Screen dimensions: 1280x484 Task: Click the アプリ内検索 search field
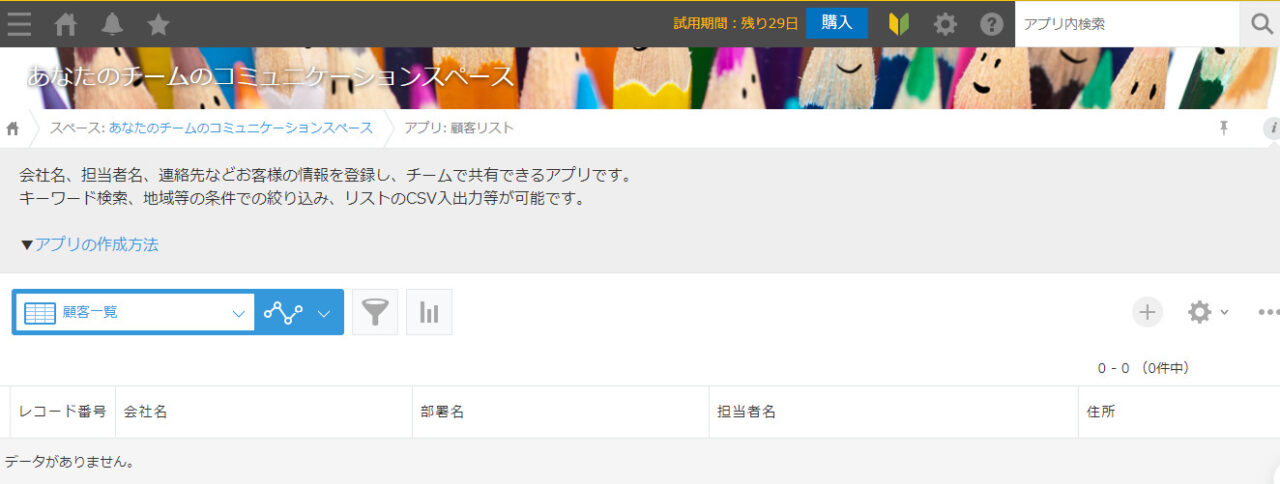(1127, 24)
